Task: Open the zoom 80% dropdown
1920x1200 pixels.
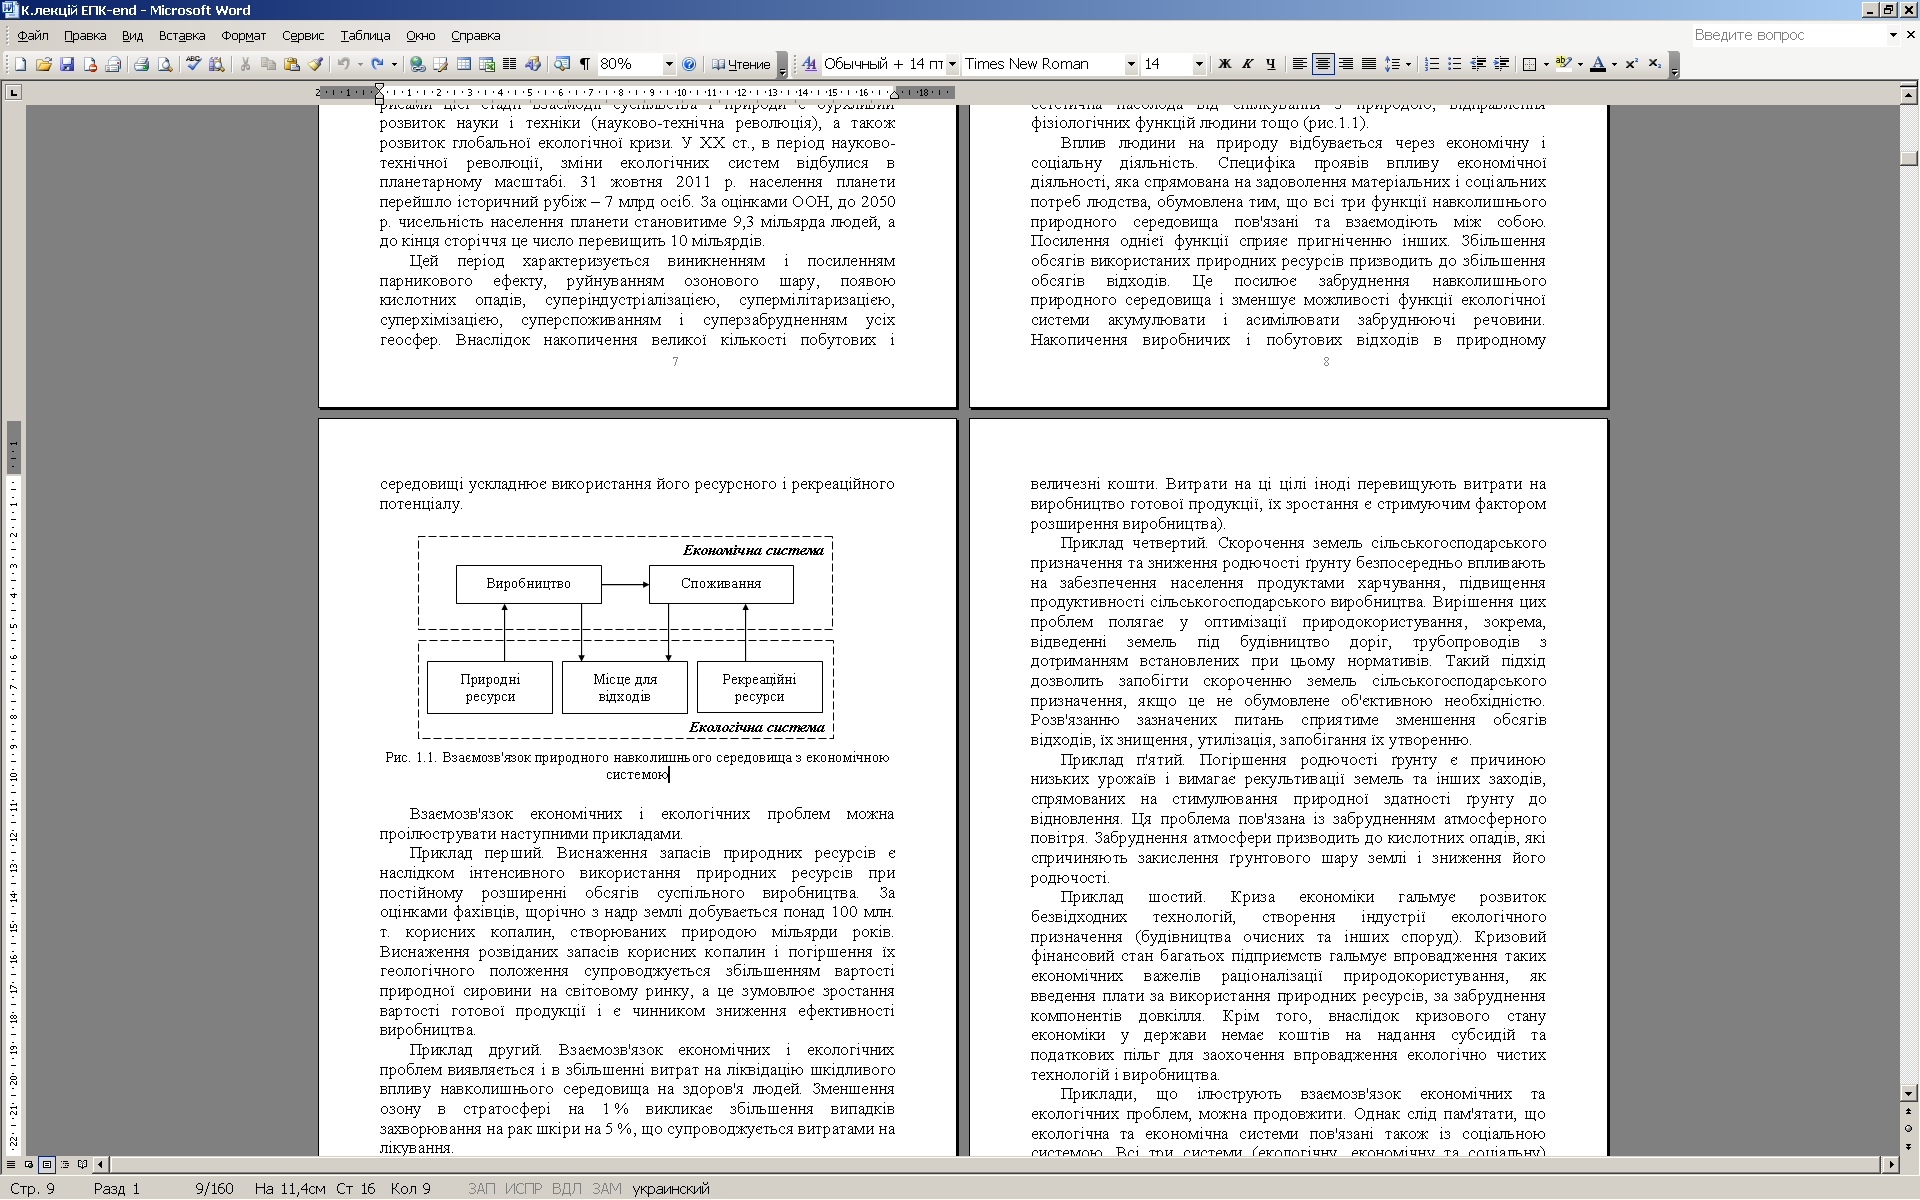Action: click(669, 64)
